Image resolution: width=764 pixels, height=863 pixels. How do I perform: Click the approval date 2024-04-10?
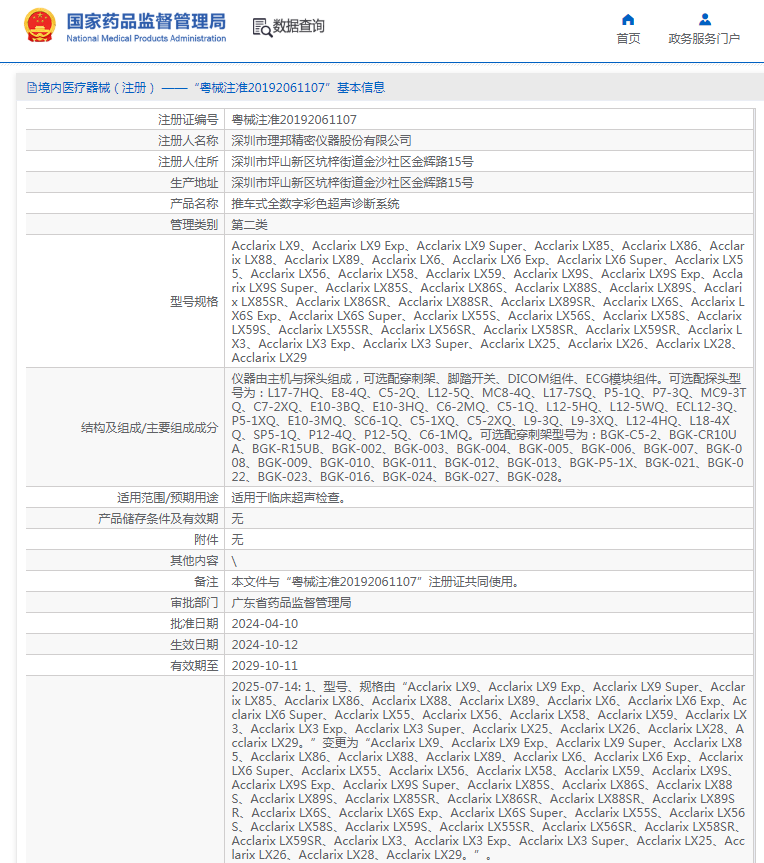[x=264, y=624]
